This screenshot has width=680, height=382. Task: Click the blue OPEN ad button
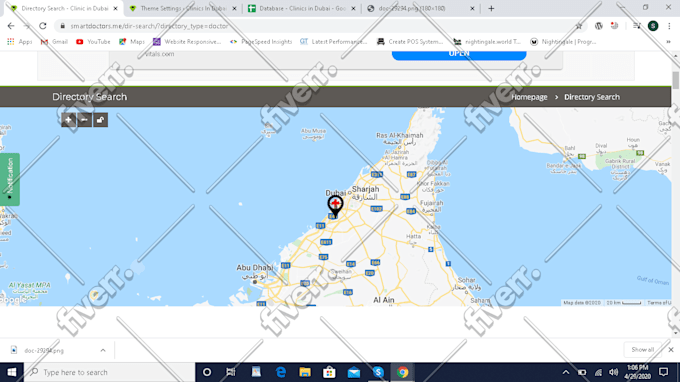click(459, 55)
